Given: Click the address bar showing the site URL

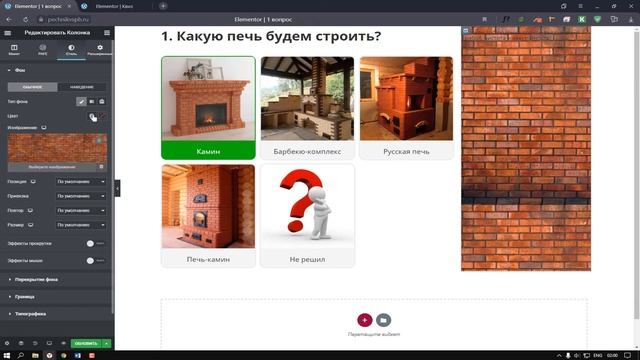Looking at the screenshot, I should [68, 19].
